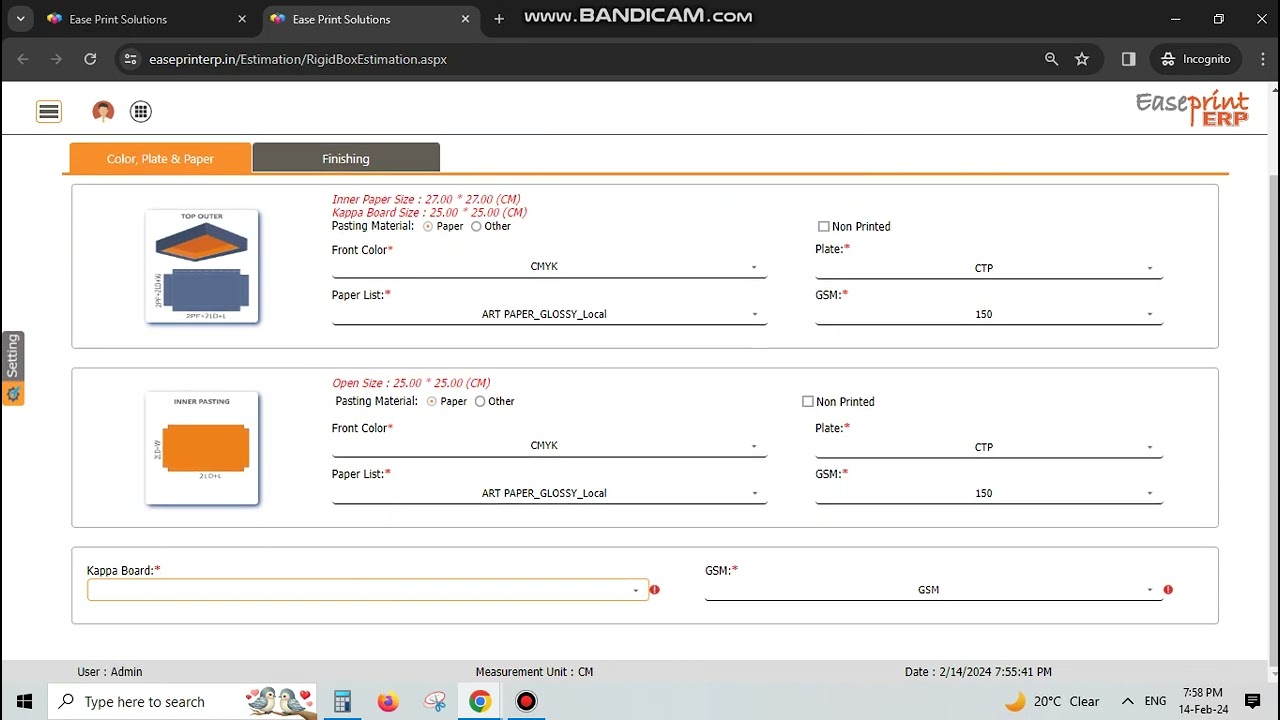Reload the page with refresh icon
The image size is (1280, 720).
point(90,59)
